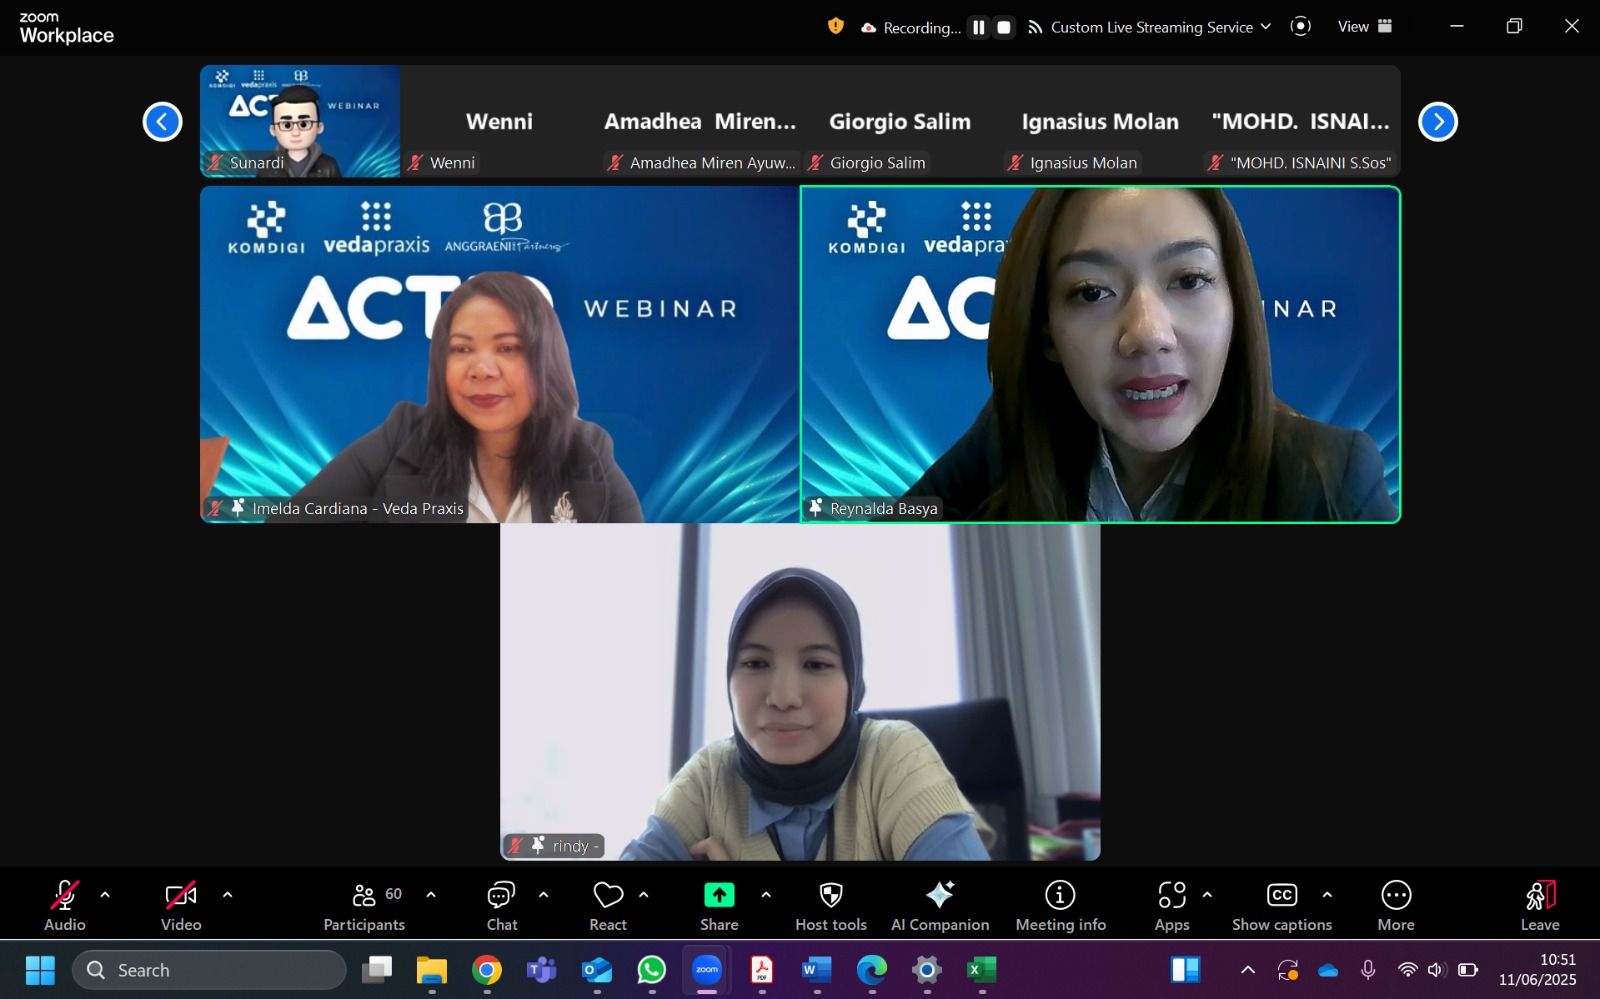Image resolution: width=1600 pixels, height=999 pixels.
Task: Open the Chat panel
Action: point(502,905)
